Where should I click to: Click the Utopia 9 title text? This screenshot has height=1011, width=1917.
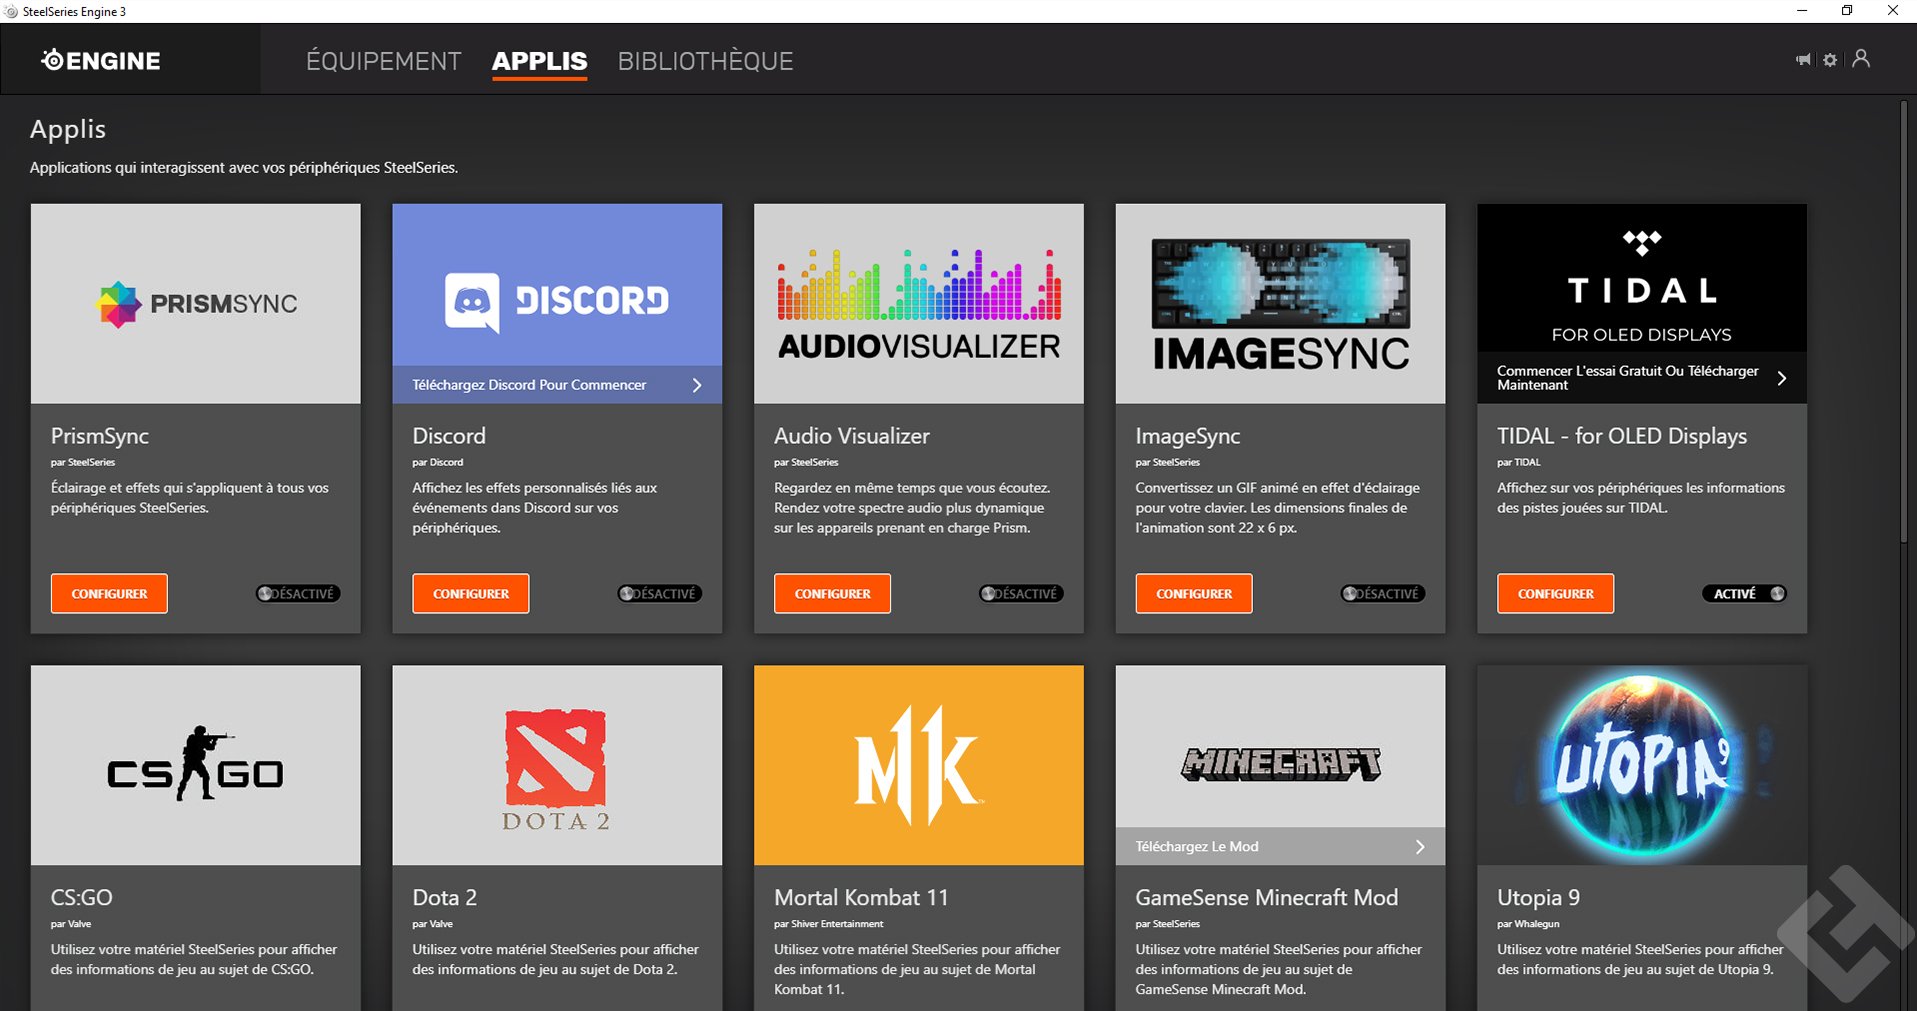click(1539, 898)
